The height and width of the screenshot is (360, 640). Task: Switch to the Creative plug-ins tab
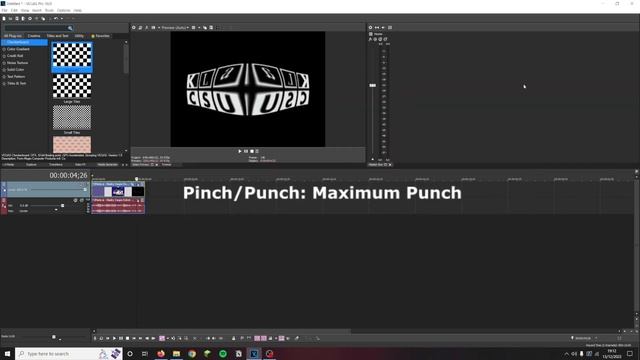34,36
